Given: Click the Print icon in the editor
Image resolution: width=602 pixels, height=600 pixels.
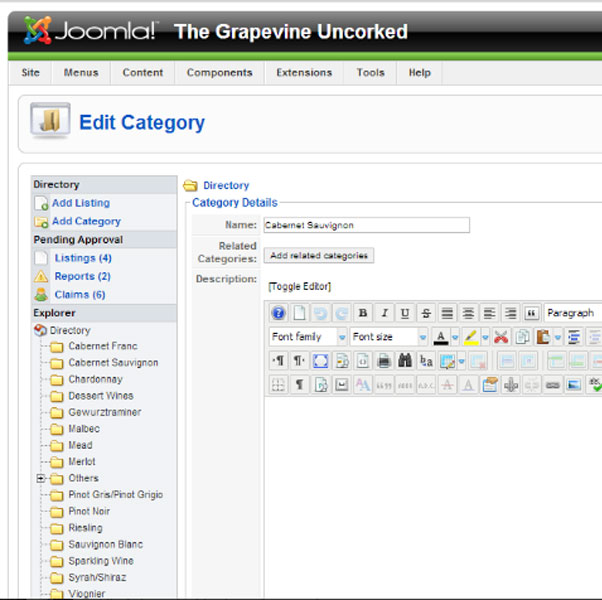Looking at the screenshot, I should 384,360.
